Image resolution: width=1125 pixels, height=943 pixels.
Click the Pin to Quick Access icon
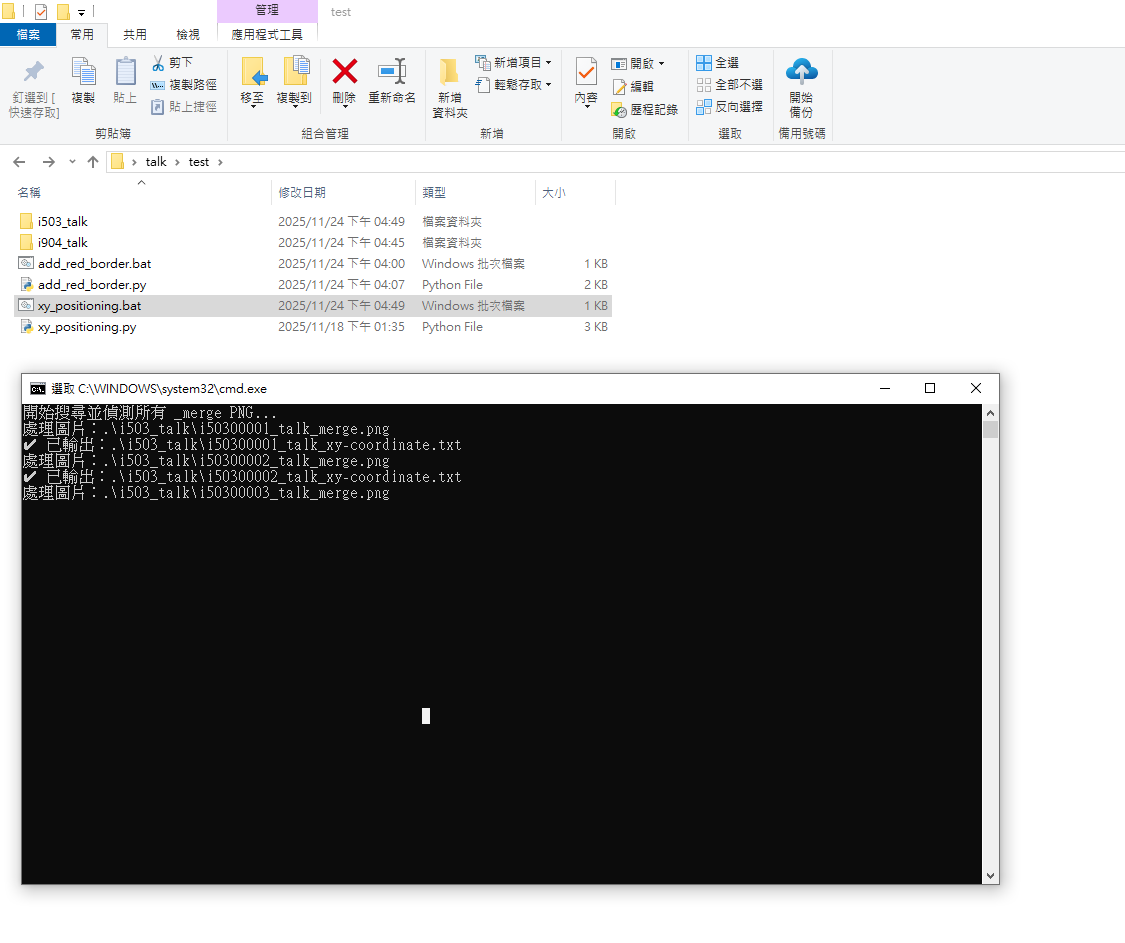[33, 72]
